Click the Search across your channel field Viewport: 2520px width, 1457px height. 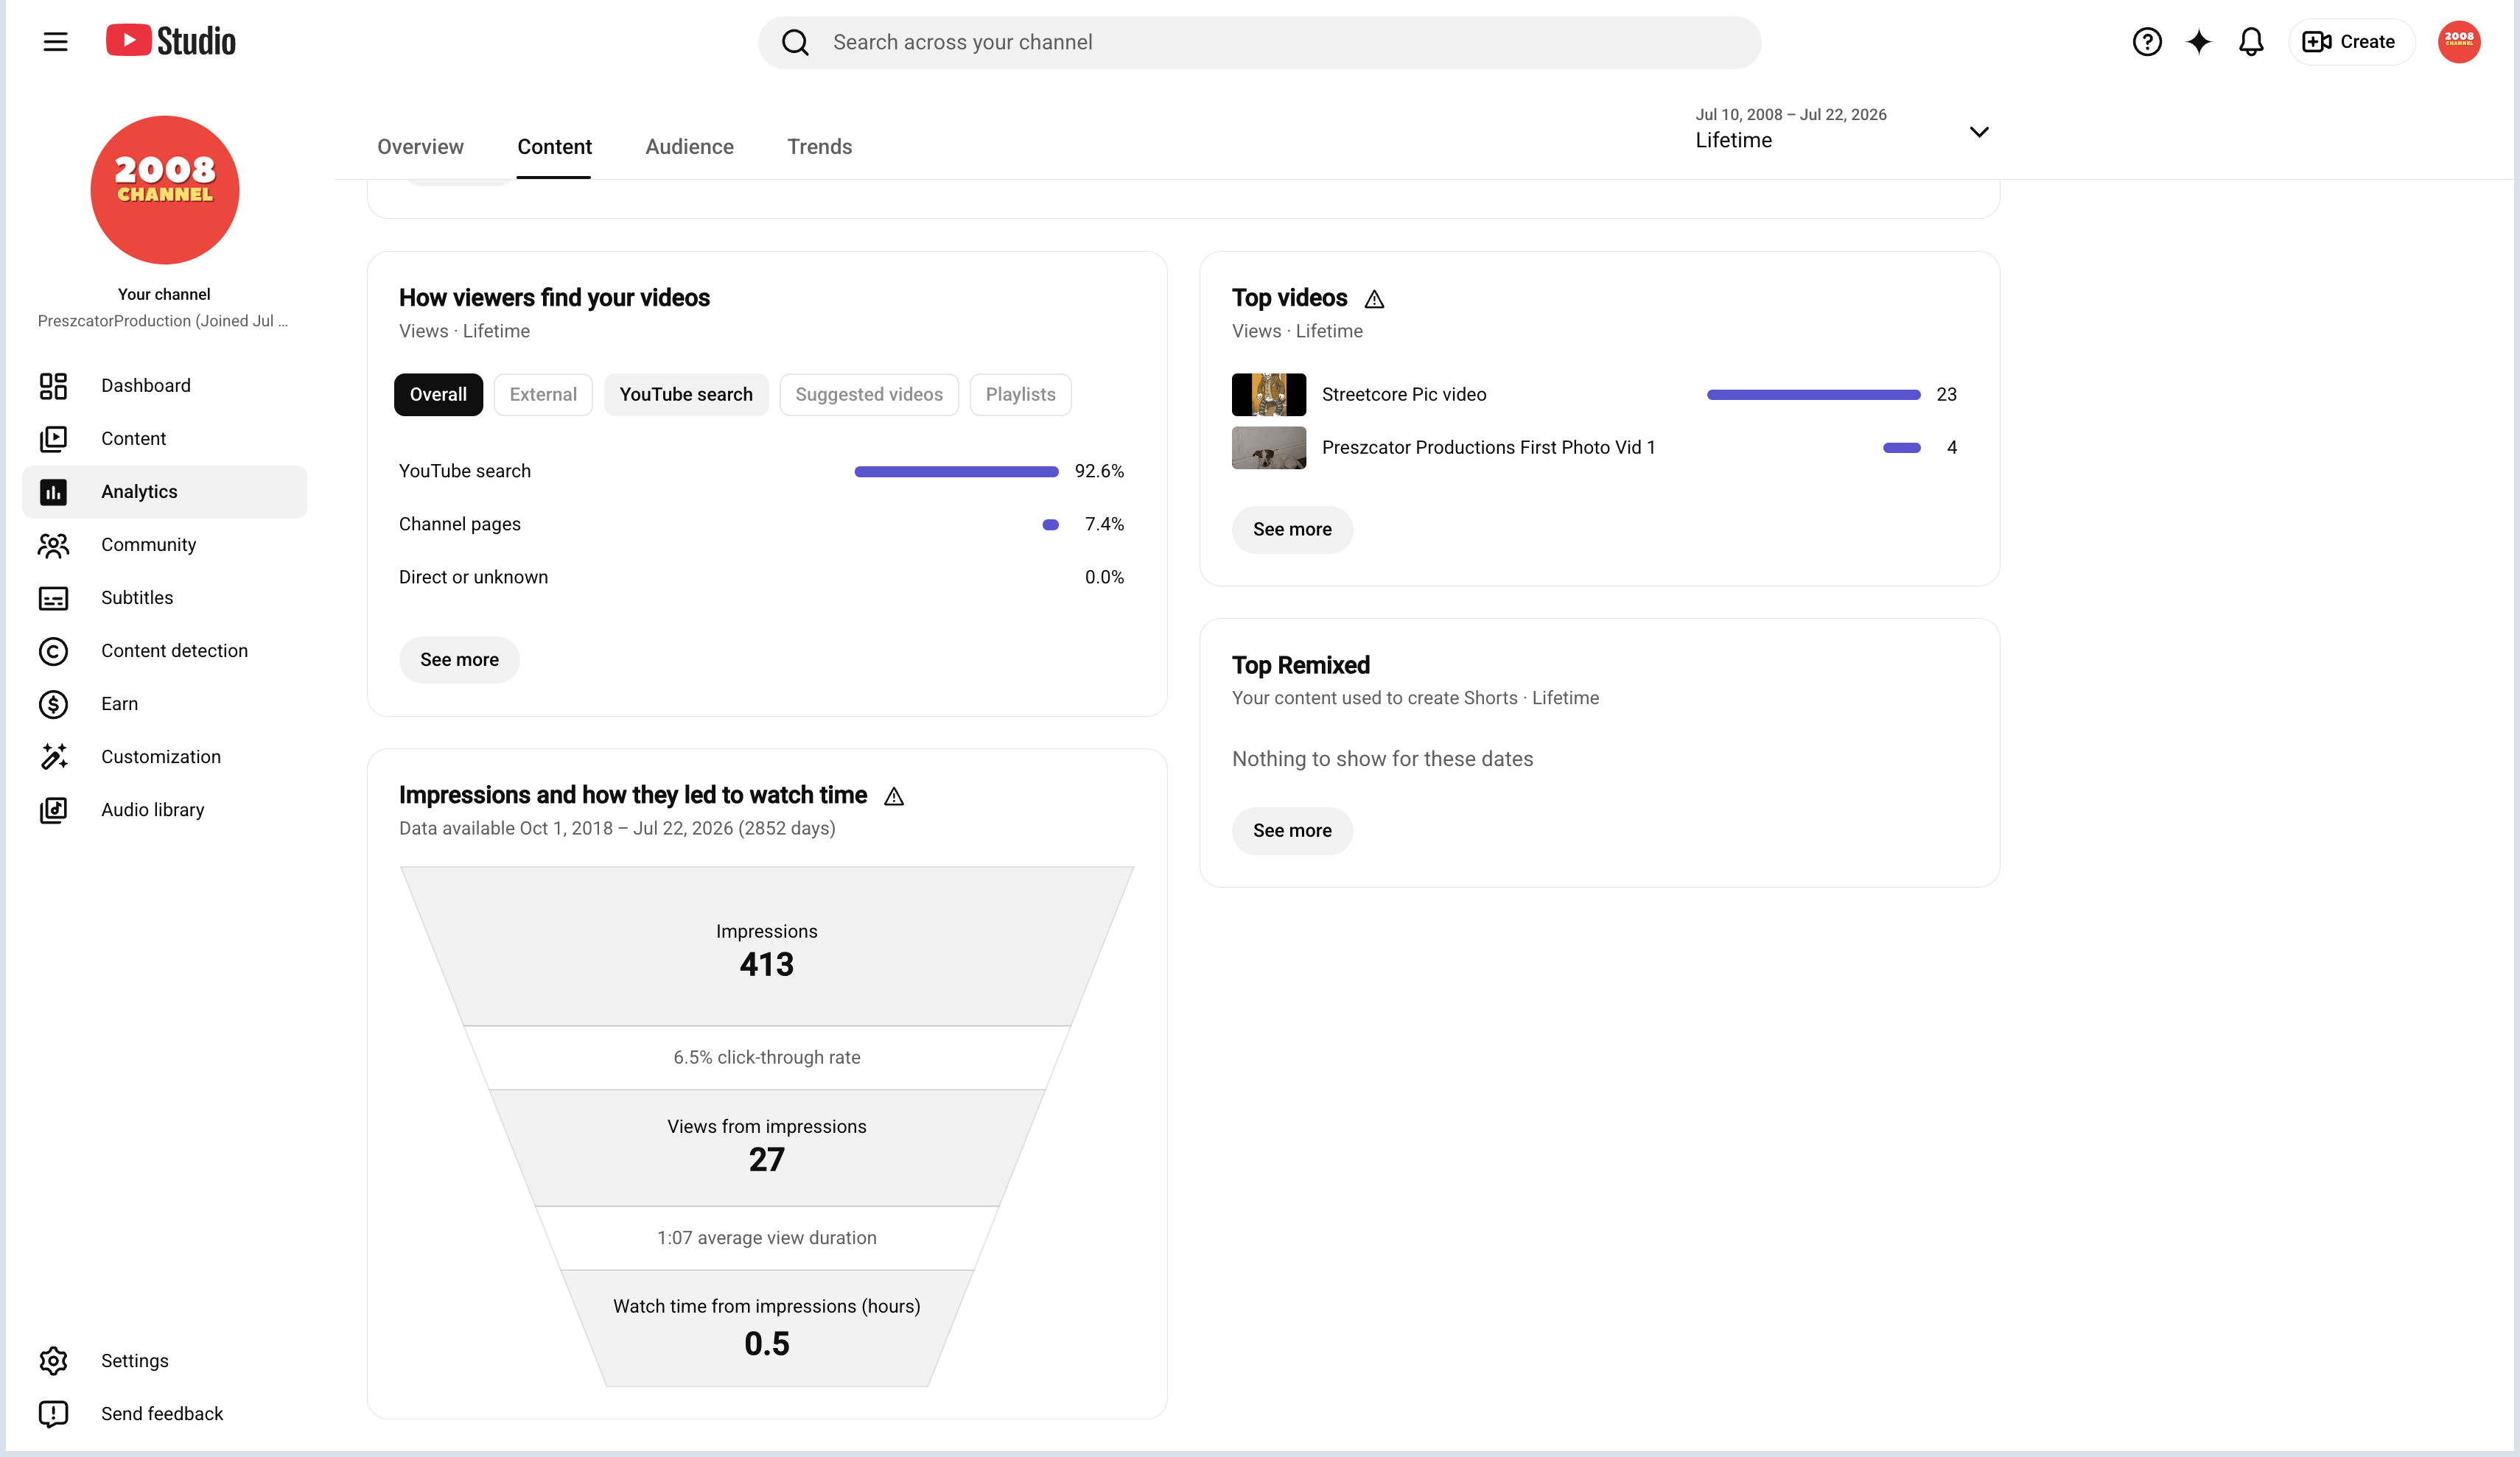click(x=1259, y=42)
